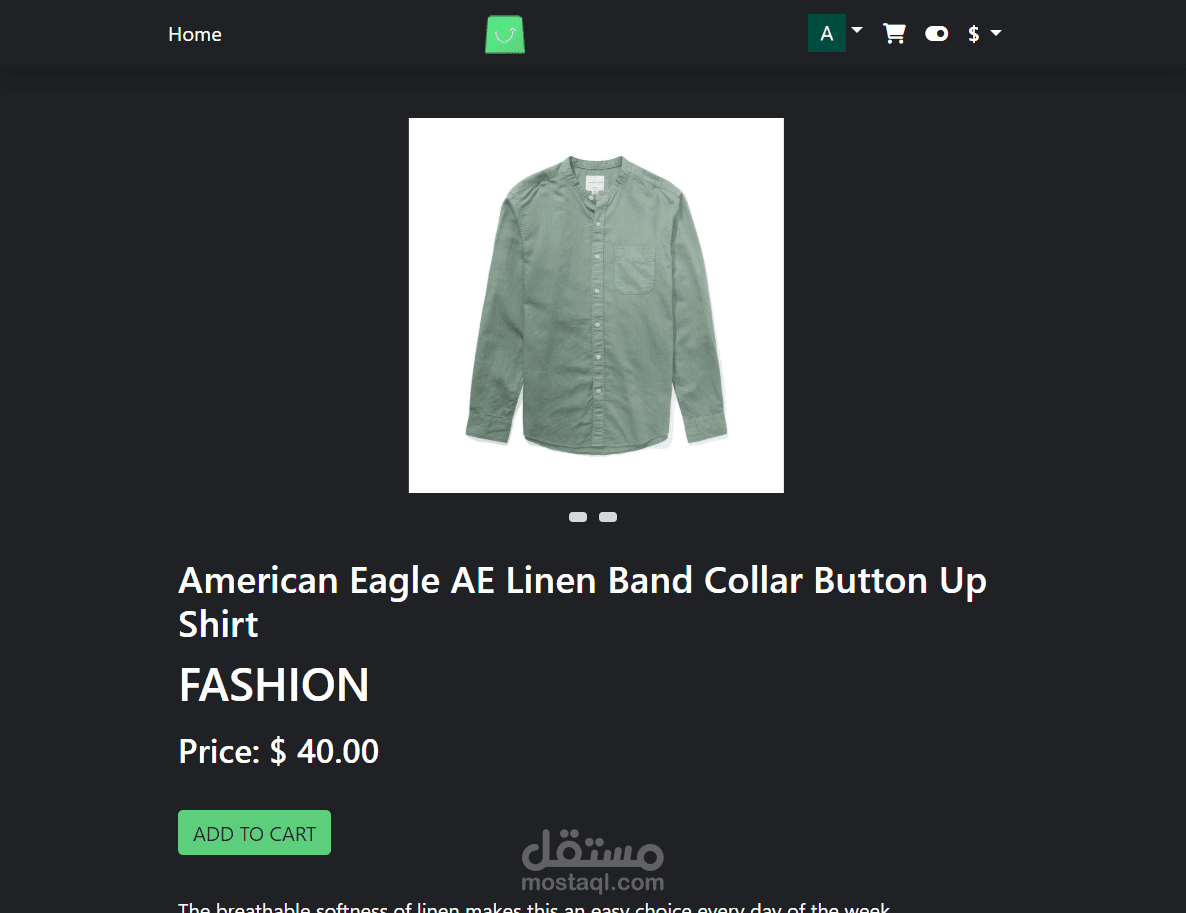Click the American Eagle product title

pos(582,602)
